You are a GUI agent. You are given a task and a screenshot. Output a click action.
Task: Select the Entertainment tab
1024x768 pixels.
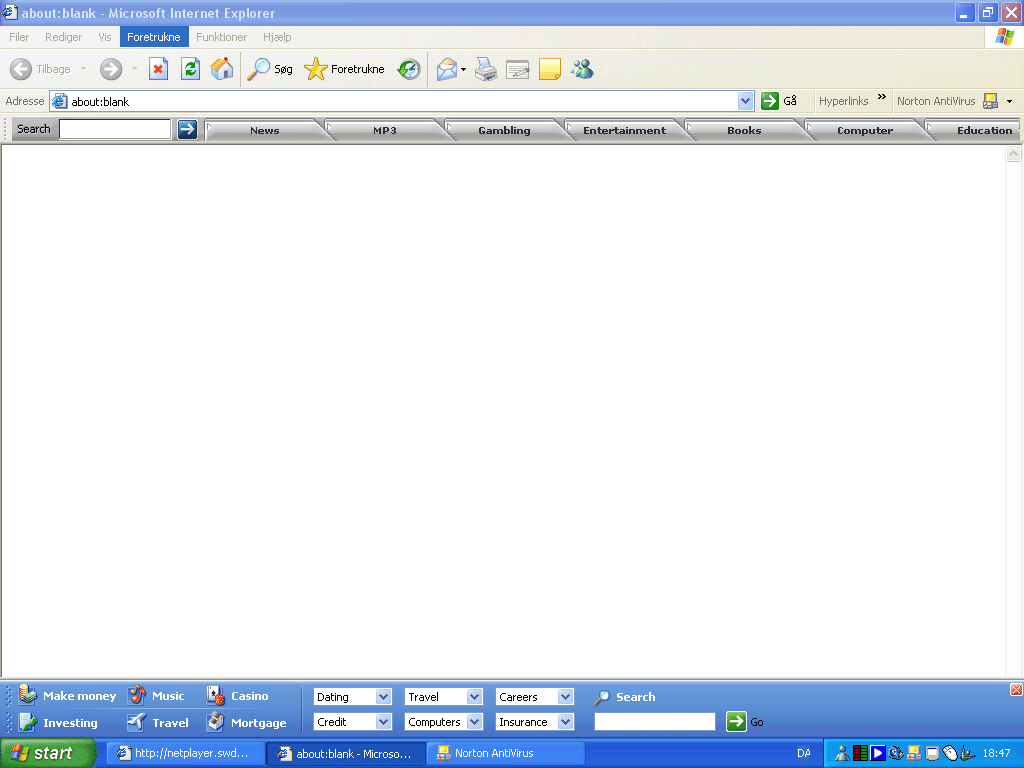[x=624, y=130]
